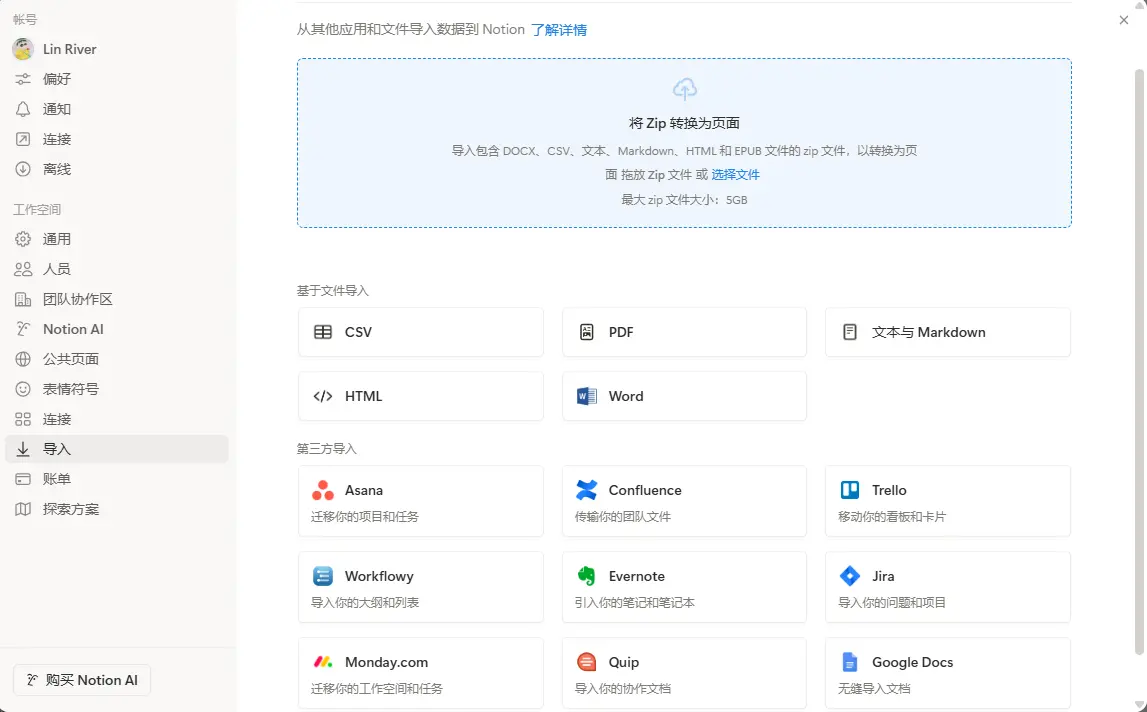Start import from Trello
This screenshot has width=1147, height=712.
[948, 501]
